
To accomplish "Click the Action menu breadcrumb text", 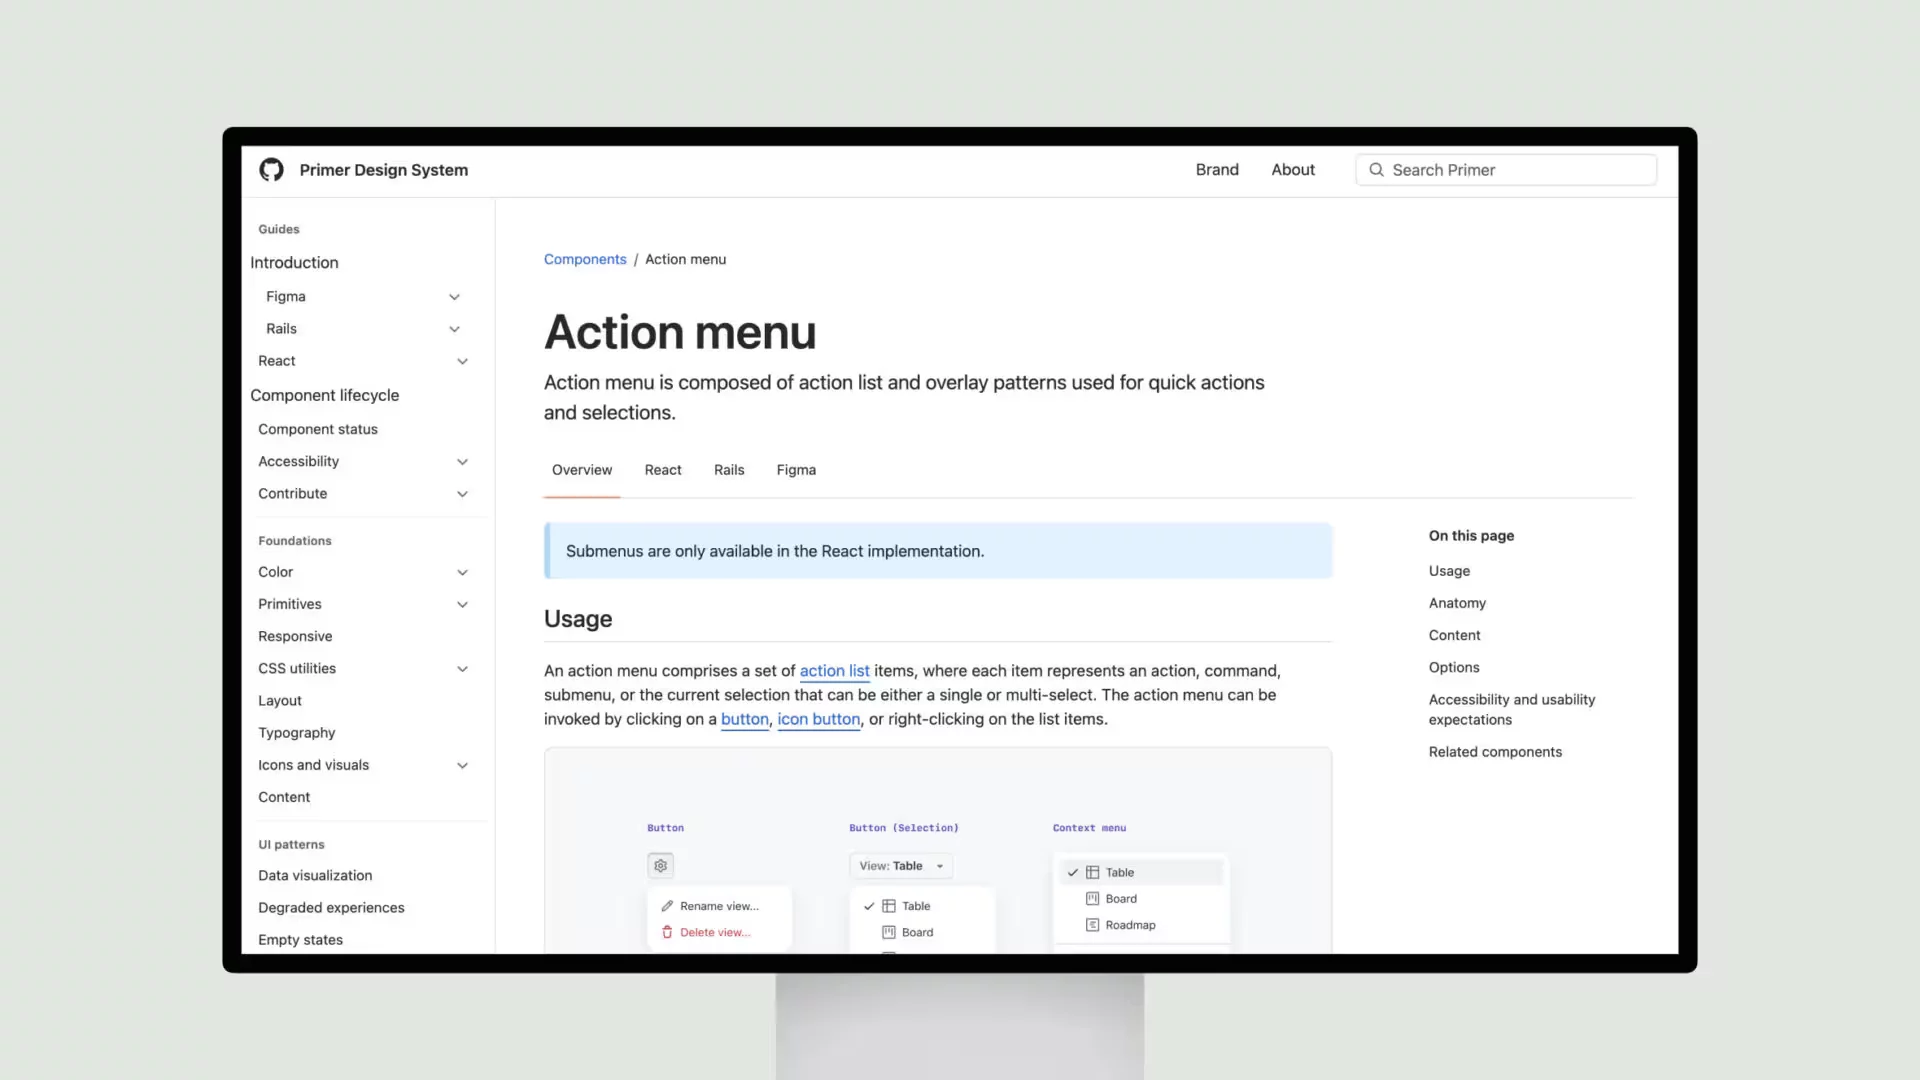I will (x=685, y=259).
